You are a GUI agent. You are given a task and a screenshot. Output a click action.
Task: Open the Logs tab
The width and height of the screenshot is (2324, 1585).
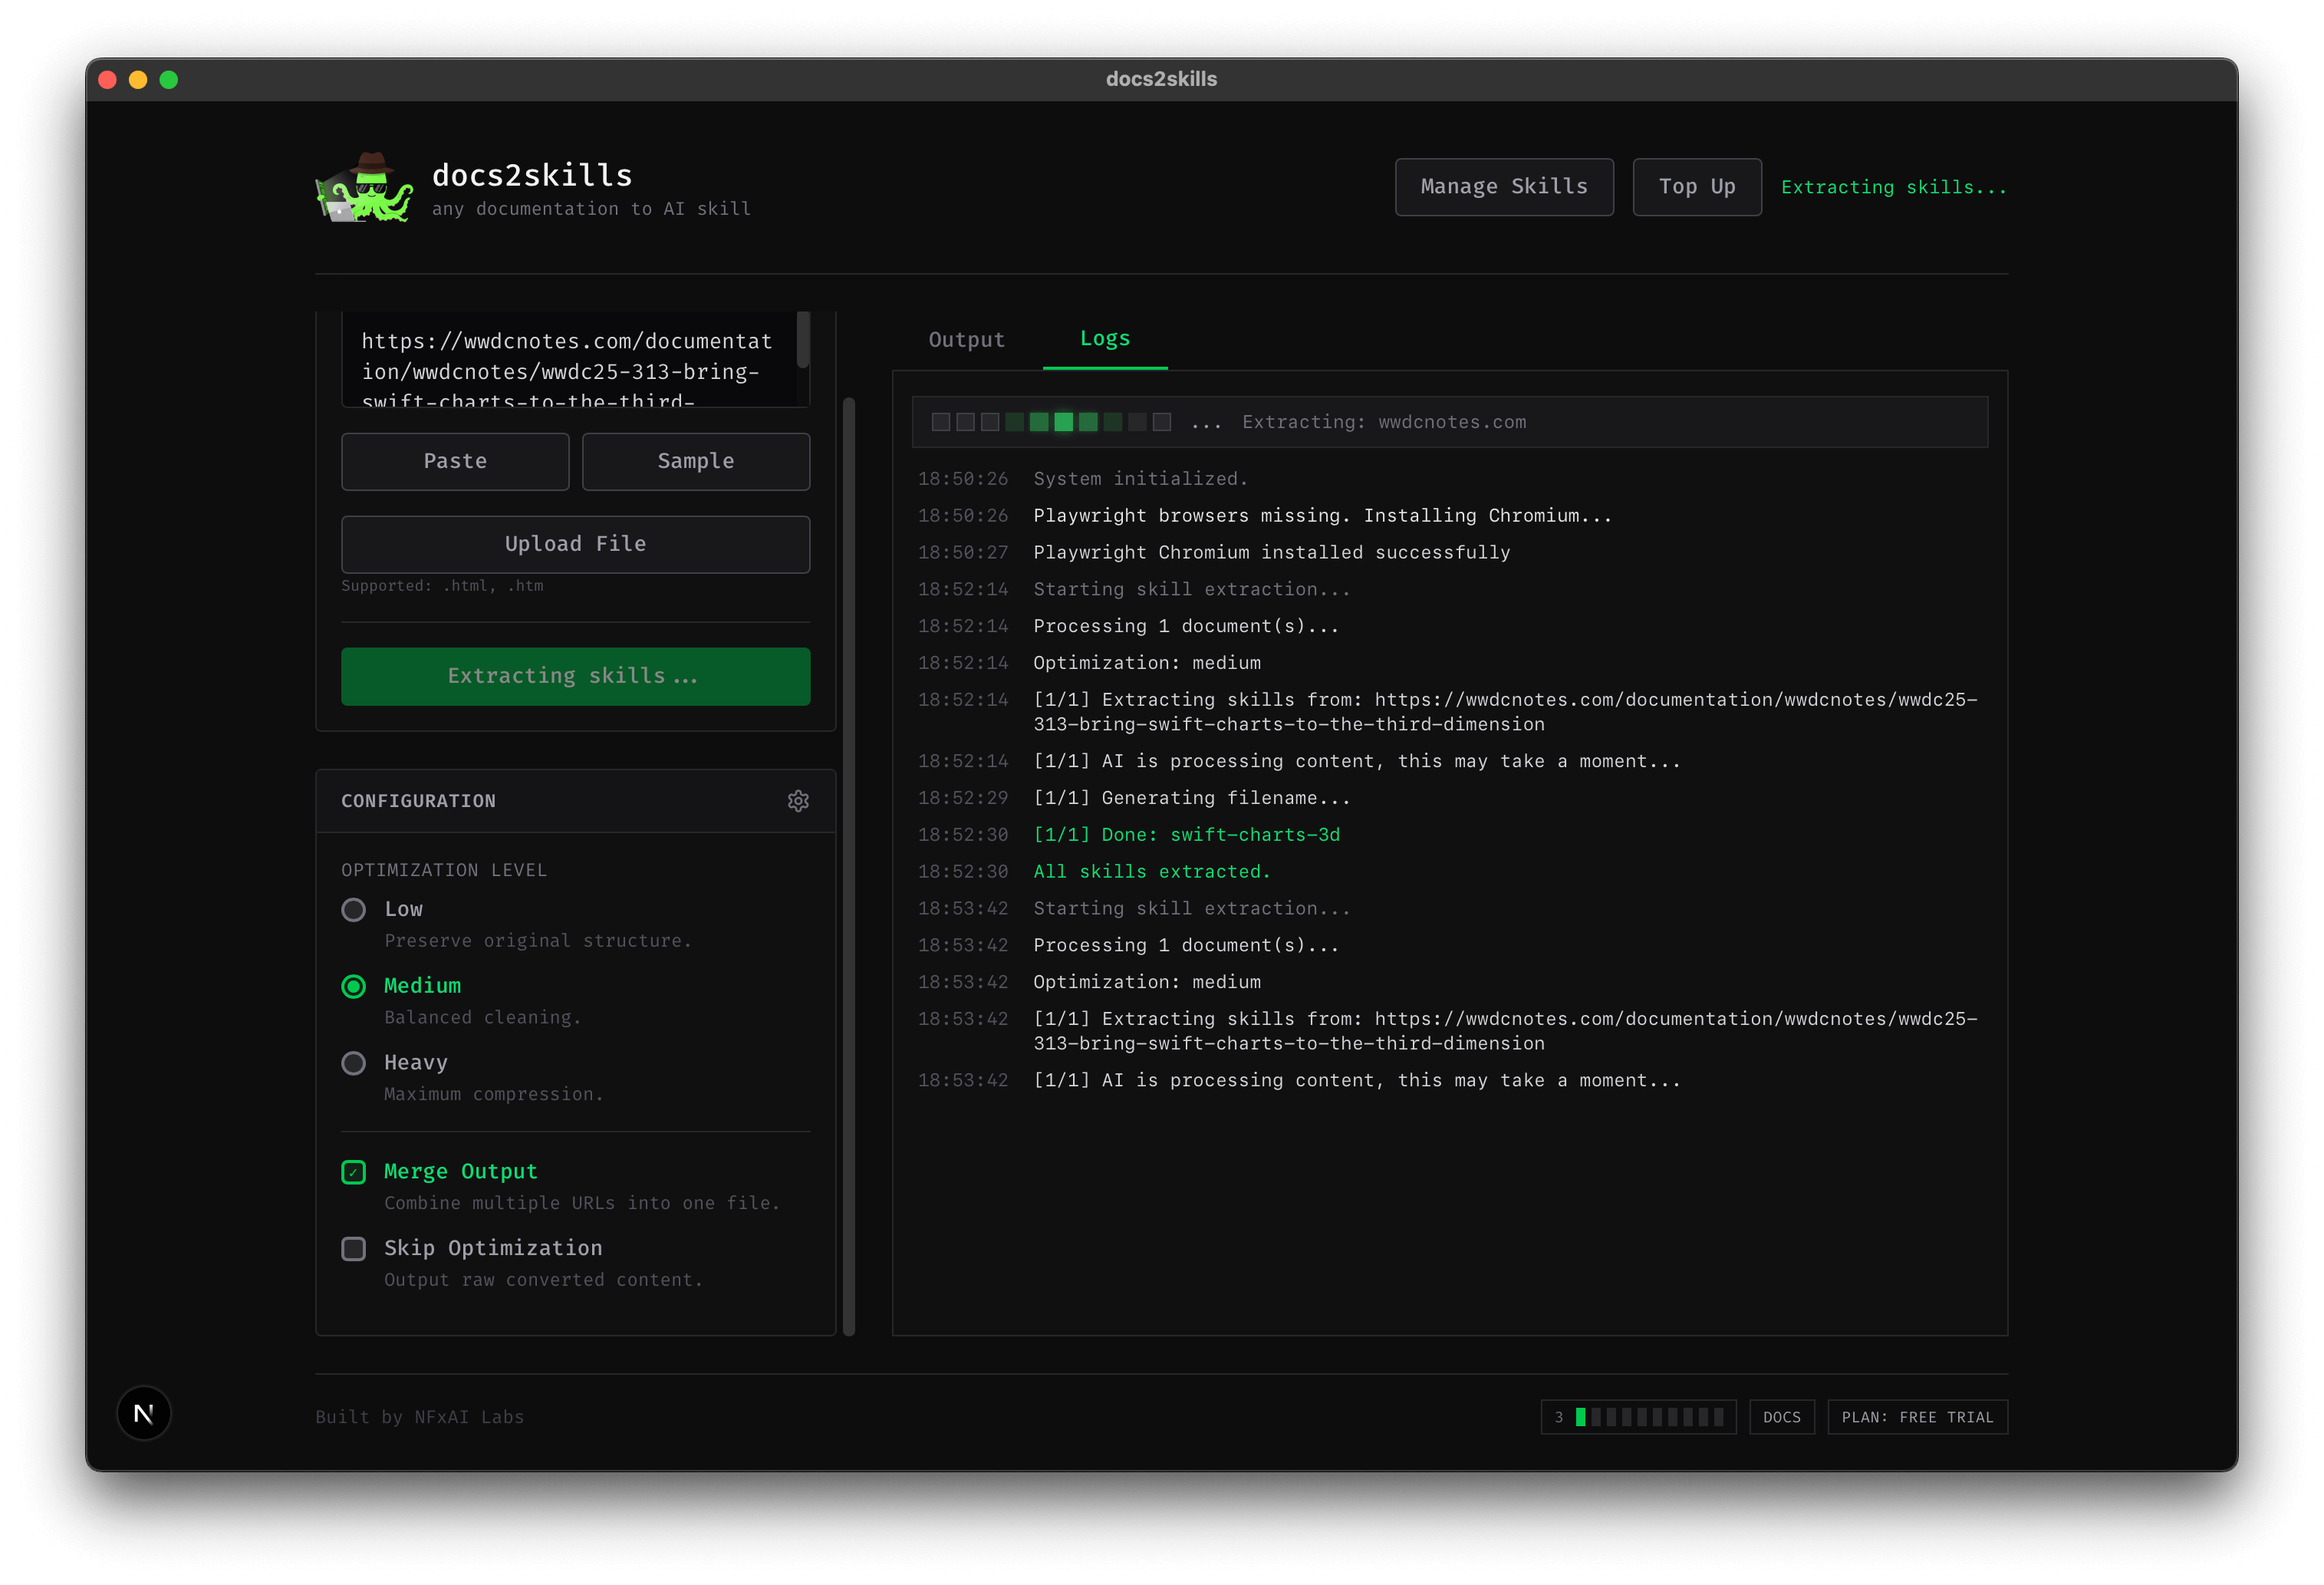(x=1104, y=339)
